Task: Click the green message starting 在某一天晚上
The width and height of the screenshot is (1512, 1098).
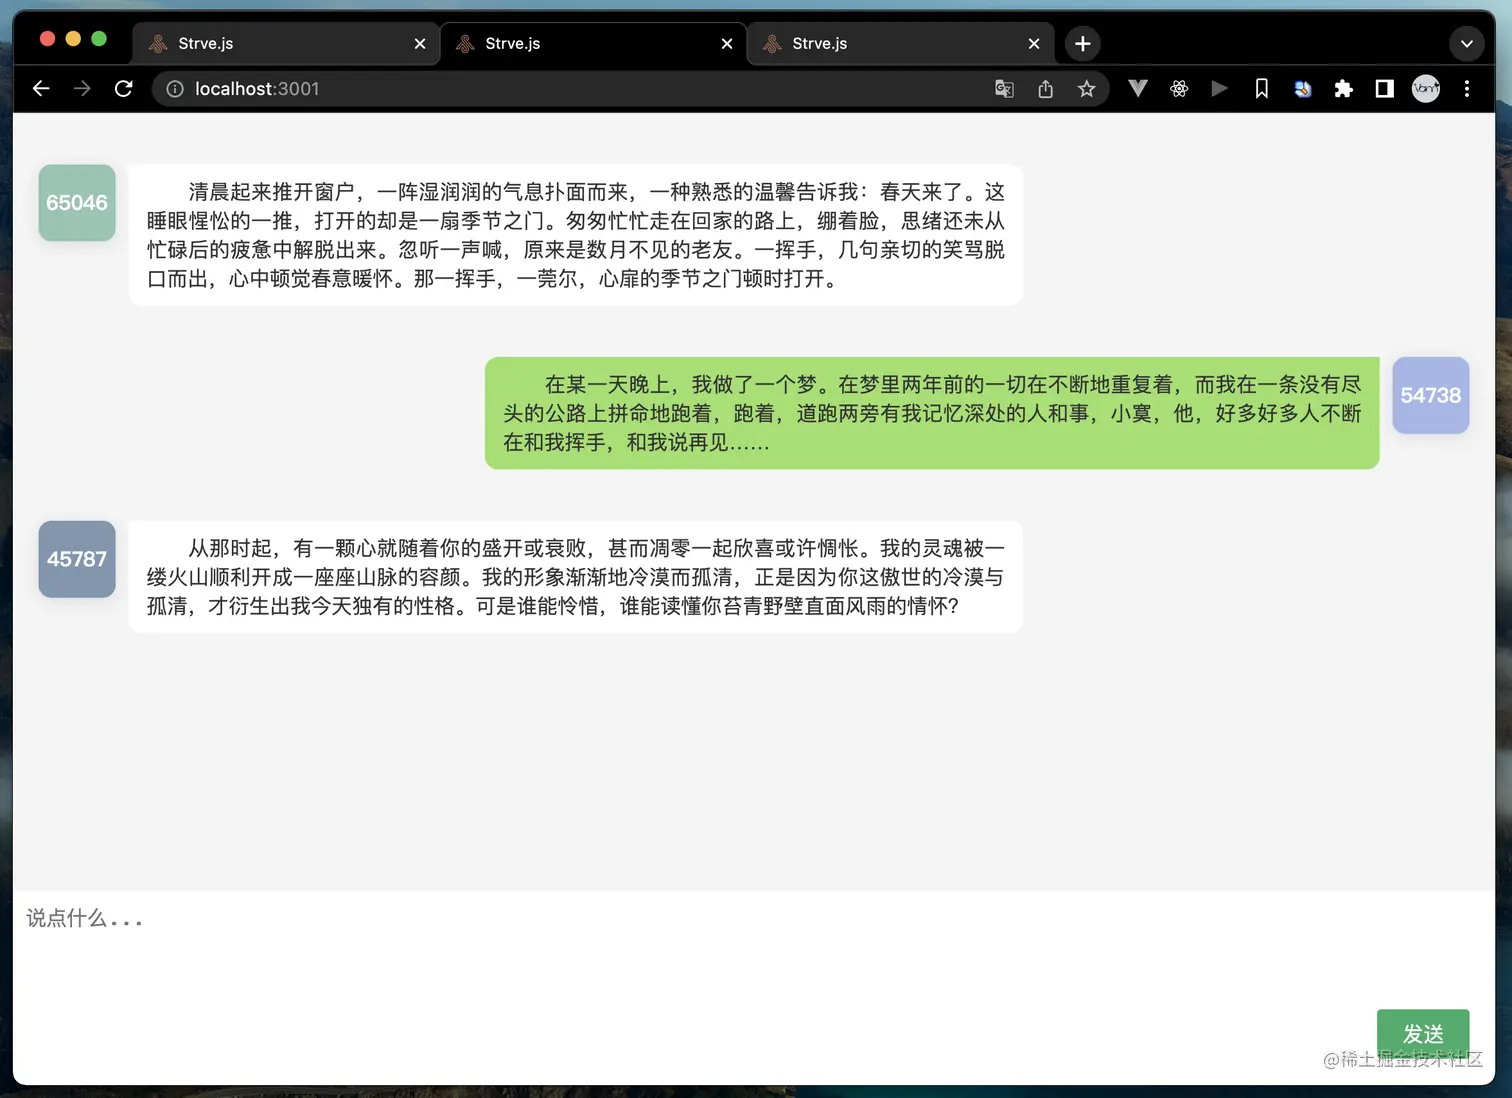Action: 932,413
